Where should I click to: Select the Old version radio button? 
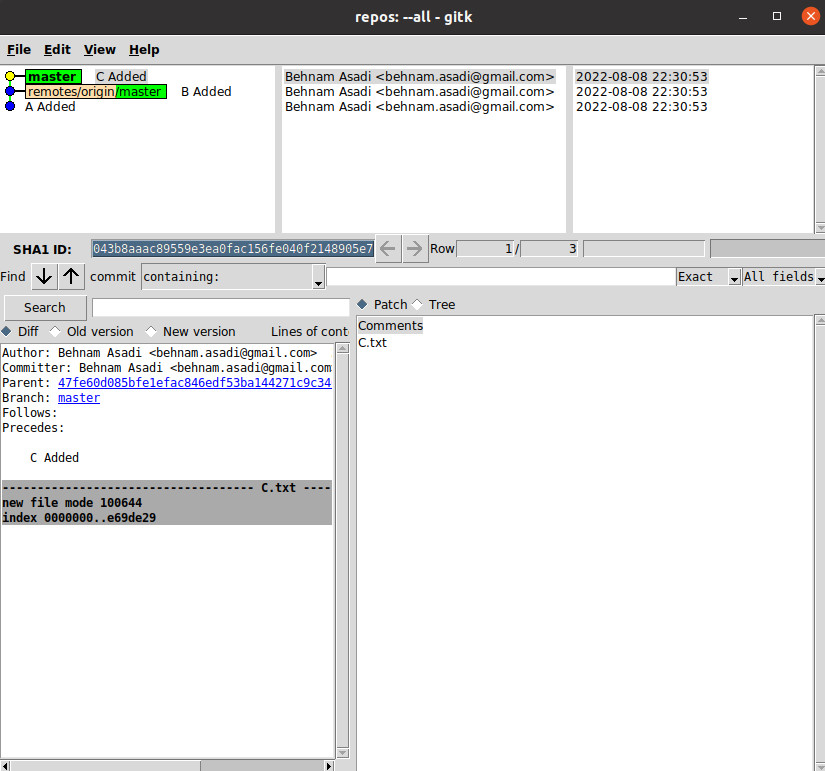55,332
